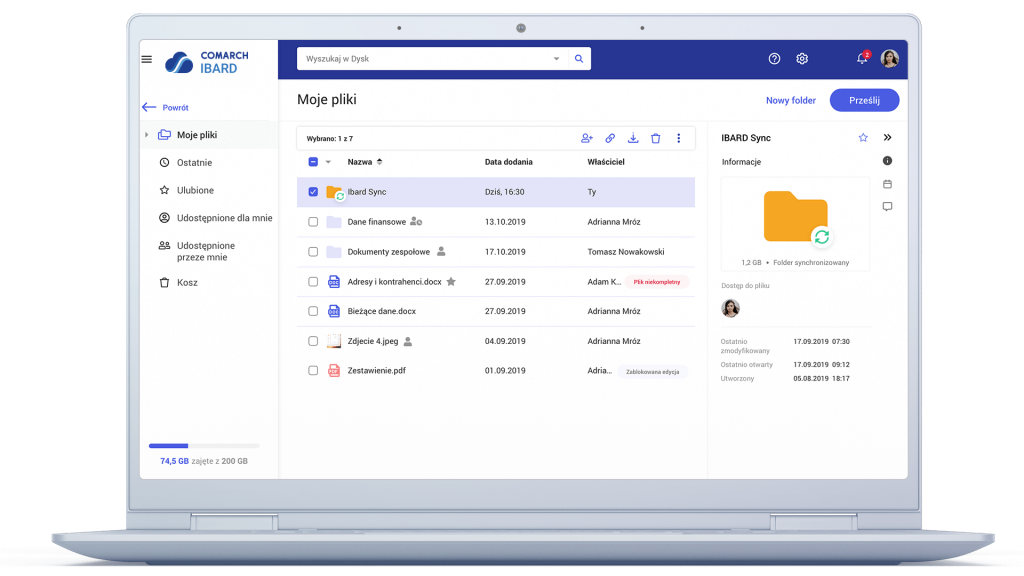Click the trash delete icon in toolbar
This screenshot has width=1024, height=576.
[656, 138]
